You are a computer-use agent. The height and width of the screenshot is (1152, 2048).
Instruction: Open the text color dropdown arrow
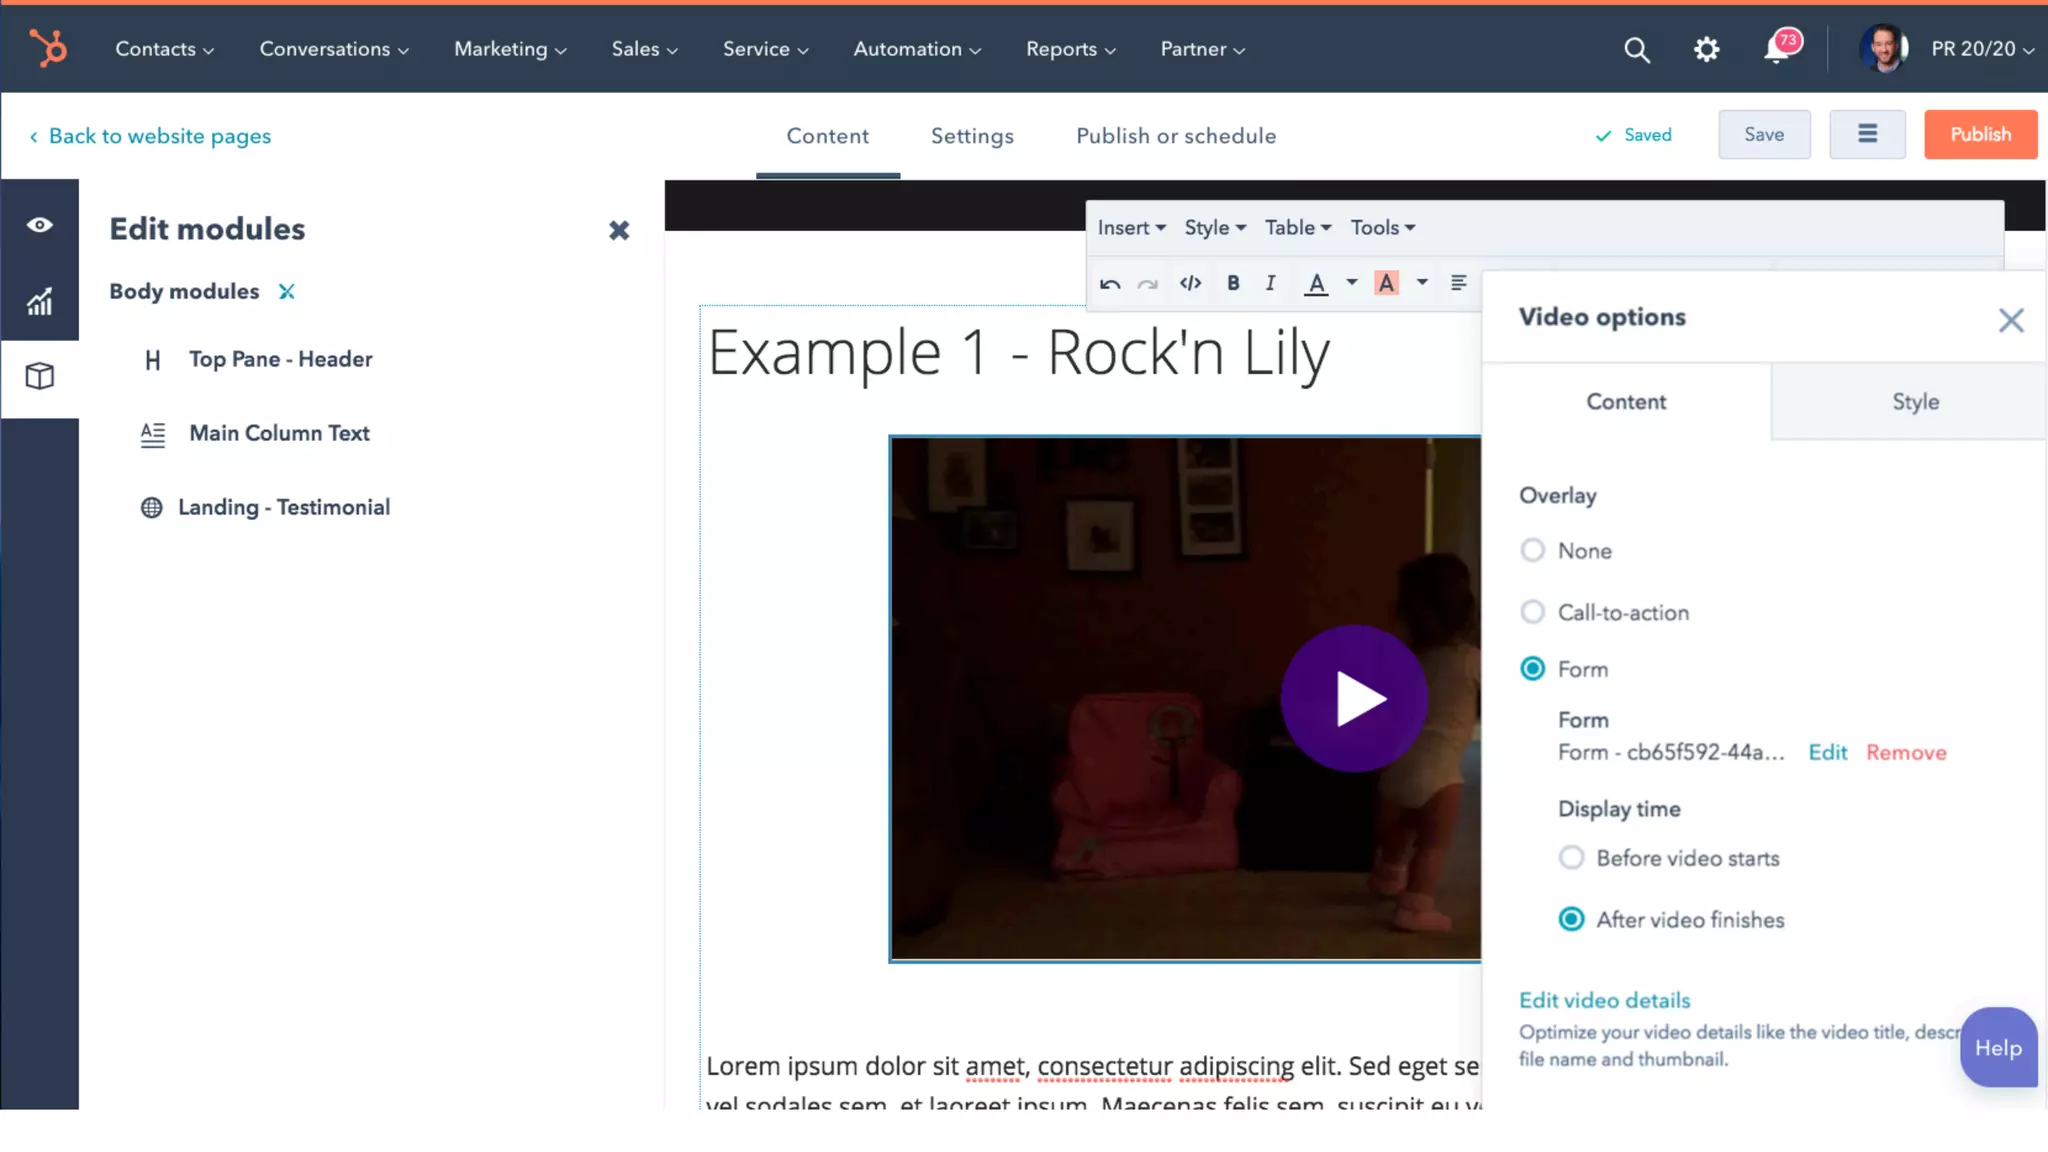click(1351, 283)
